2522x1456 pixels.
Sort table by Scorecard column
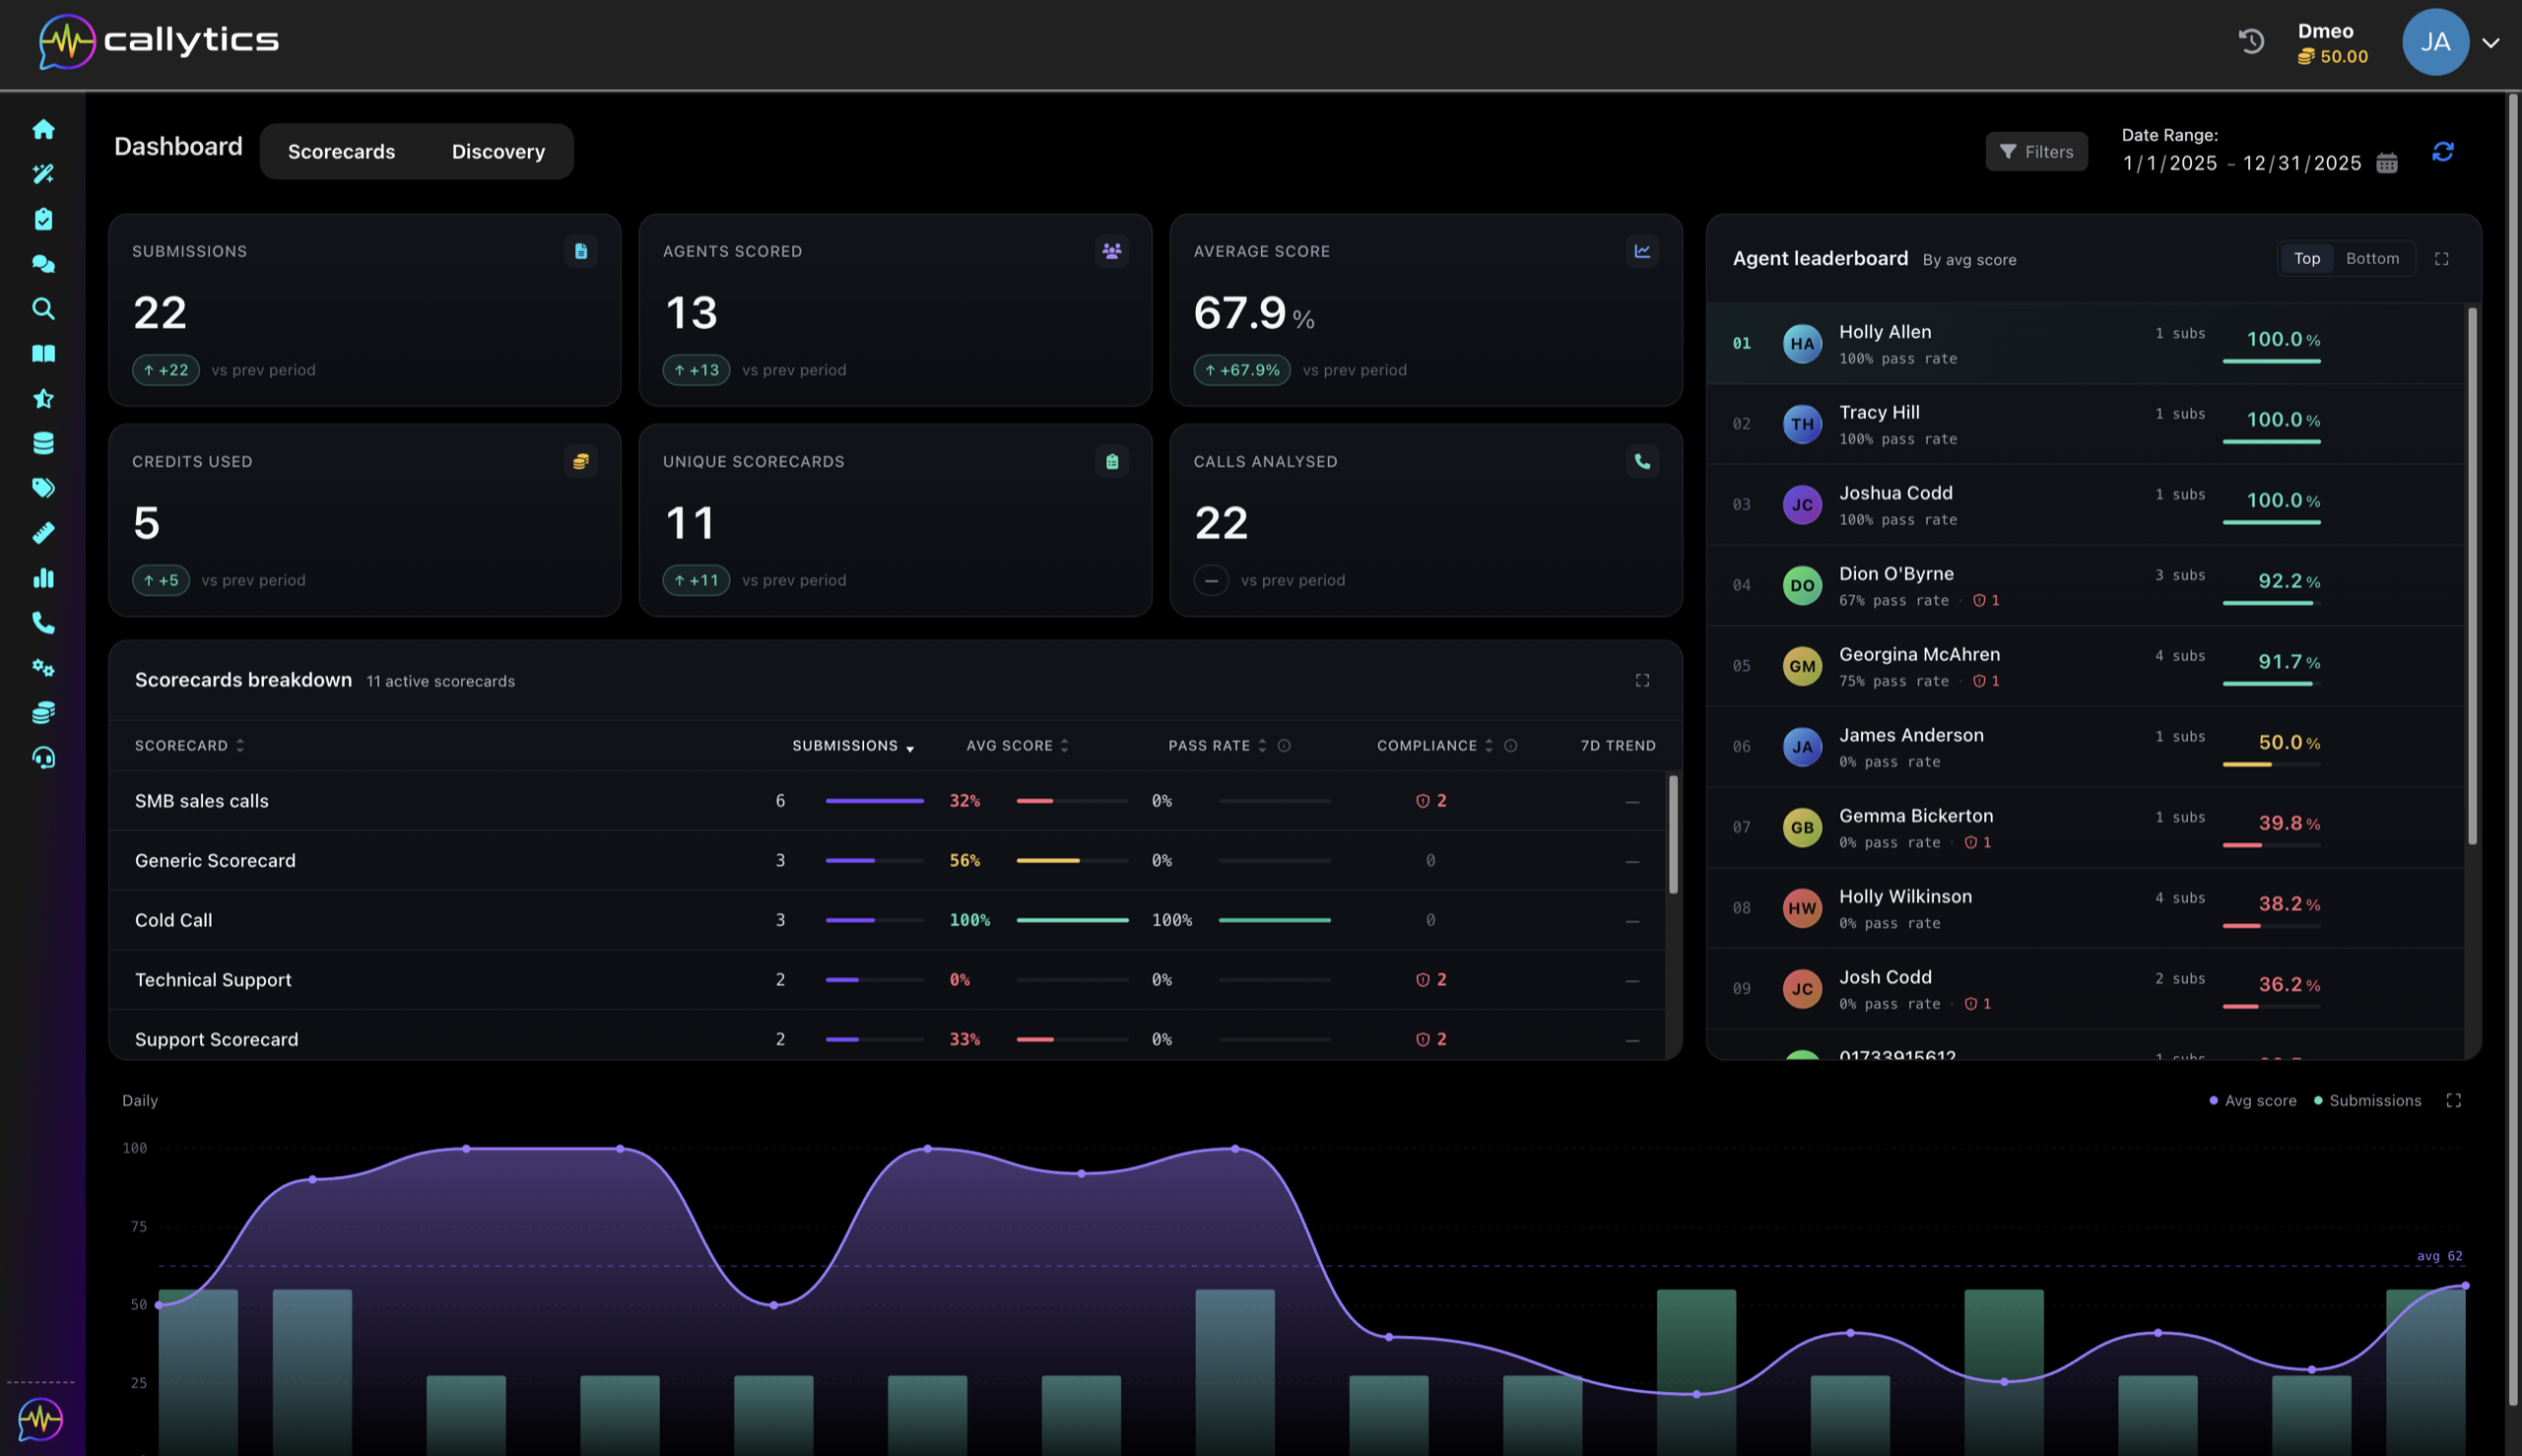pyautogui.click(x=189, y=746)
